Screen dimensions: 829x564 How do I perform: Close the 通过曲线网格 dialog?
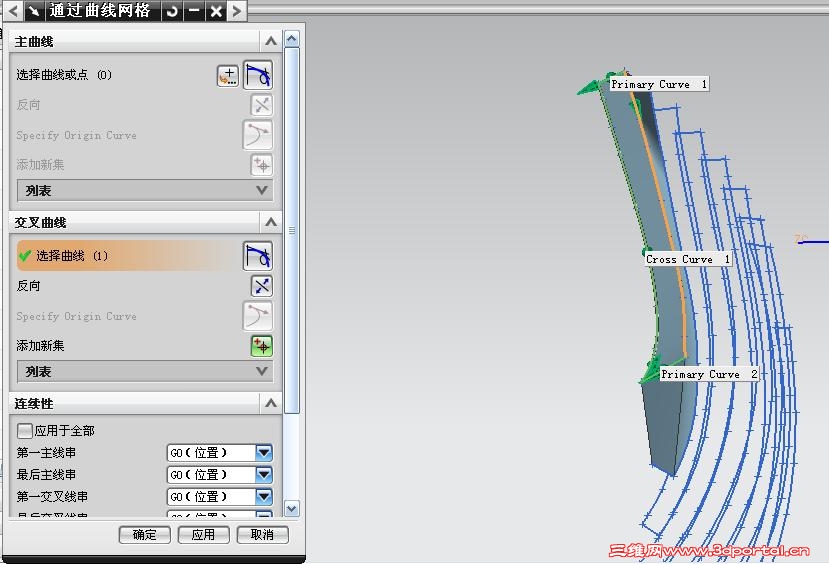[216, 11]
